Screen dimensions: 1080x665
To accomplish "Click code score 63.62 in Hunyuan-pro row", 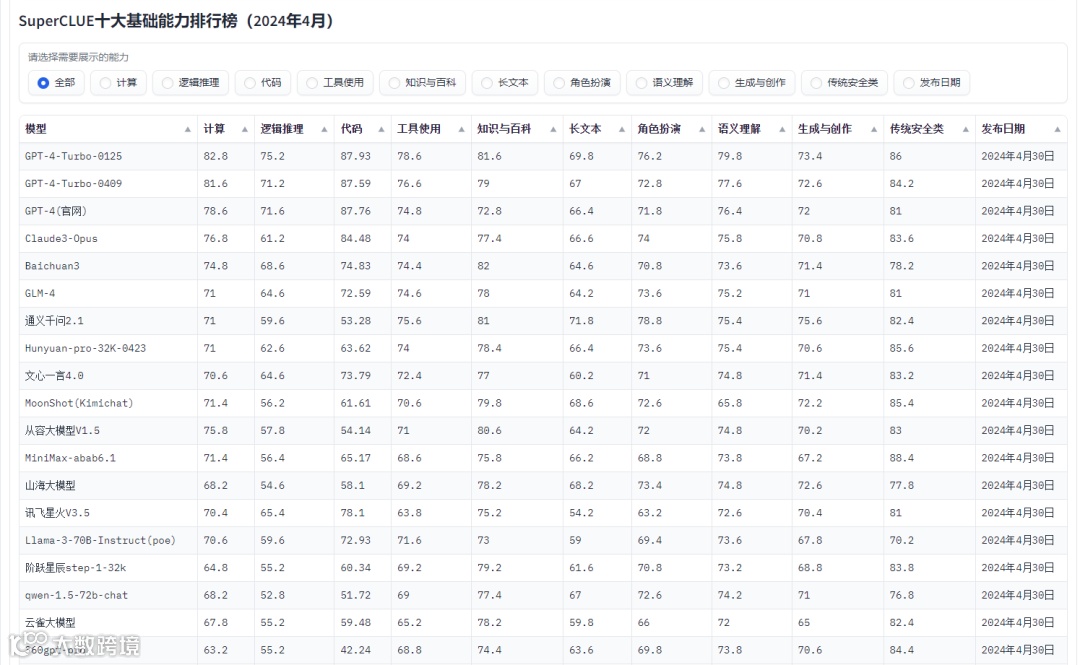I will (x=355, y=349).
